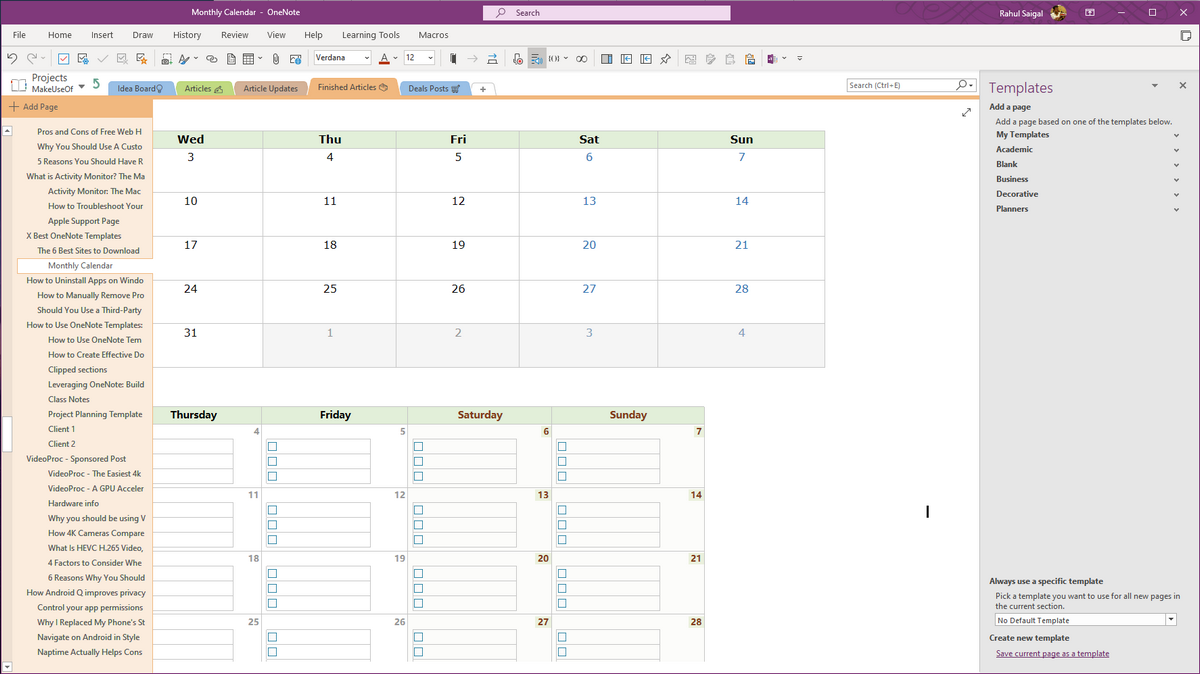Click the paperclip file attachment icon
The height and width of the screenshot is (674, 1200).
point(274,58)
